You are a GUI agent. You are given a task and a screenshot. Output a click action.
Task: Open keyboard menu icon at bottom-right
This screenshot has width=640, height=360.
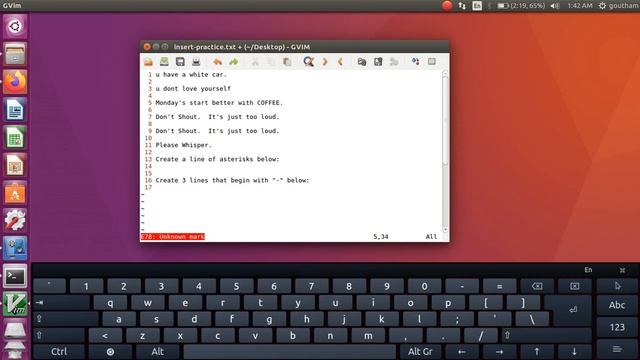[617, 349]
